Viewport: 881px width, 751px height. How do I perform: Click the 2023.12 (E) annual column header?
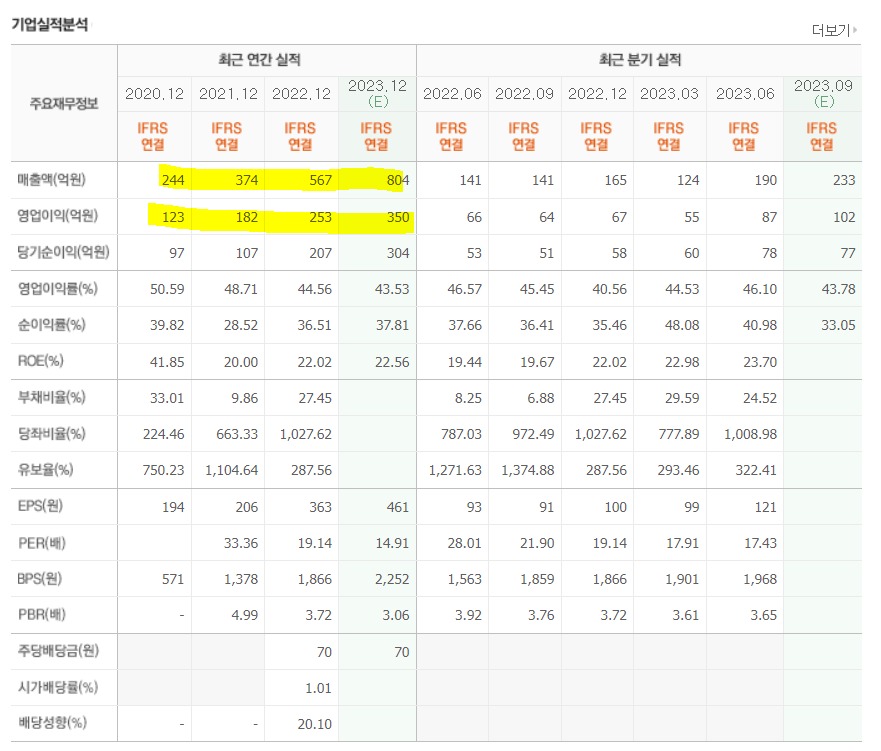point(378,93)
